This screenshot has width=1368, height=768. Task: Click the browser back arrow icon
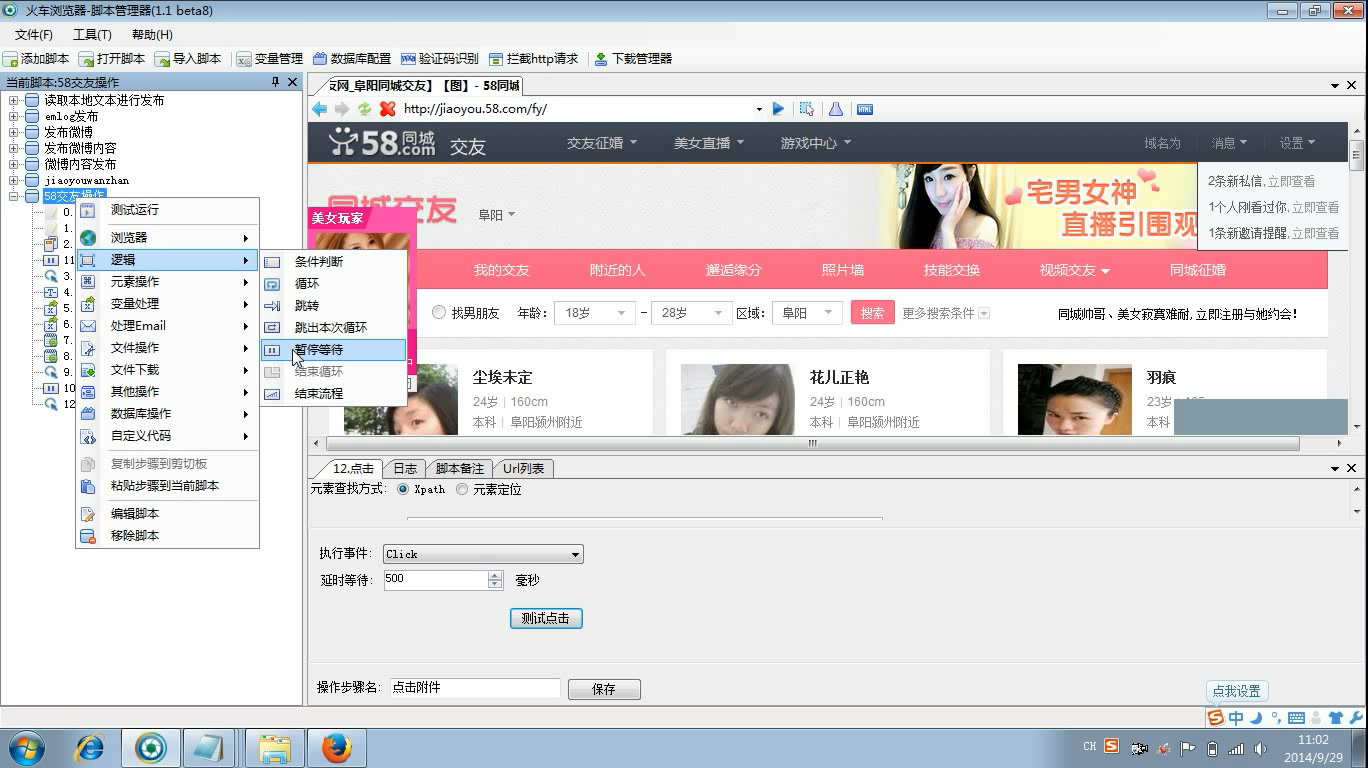(320, 109)
